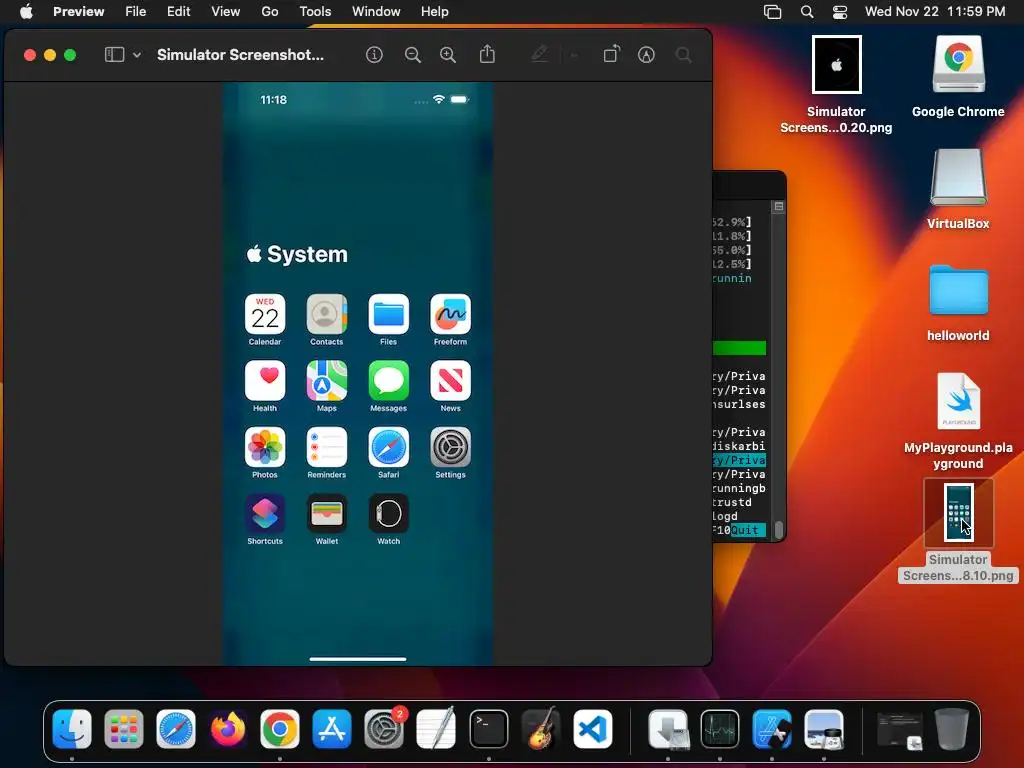
Task: Open Visual Studio Code from the Dock
Action: (x=593, y=728)
